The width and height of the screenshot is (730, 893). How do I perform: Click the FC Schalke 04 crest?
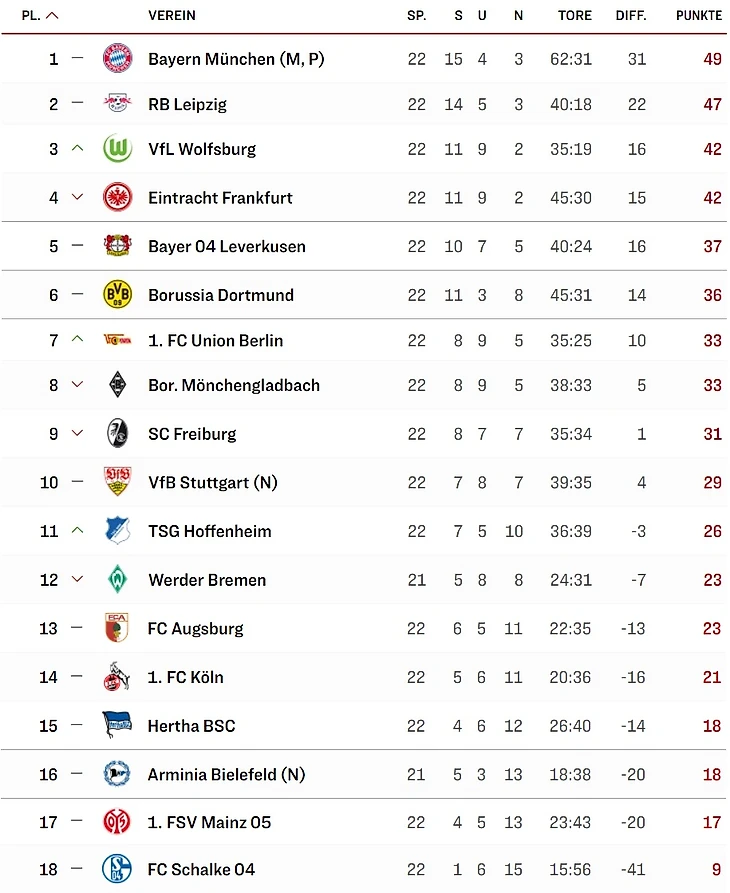pos(117,869)
